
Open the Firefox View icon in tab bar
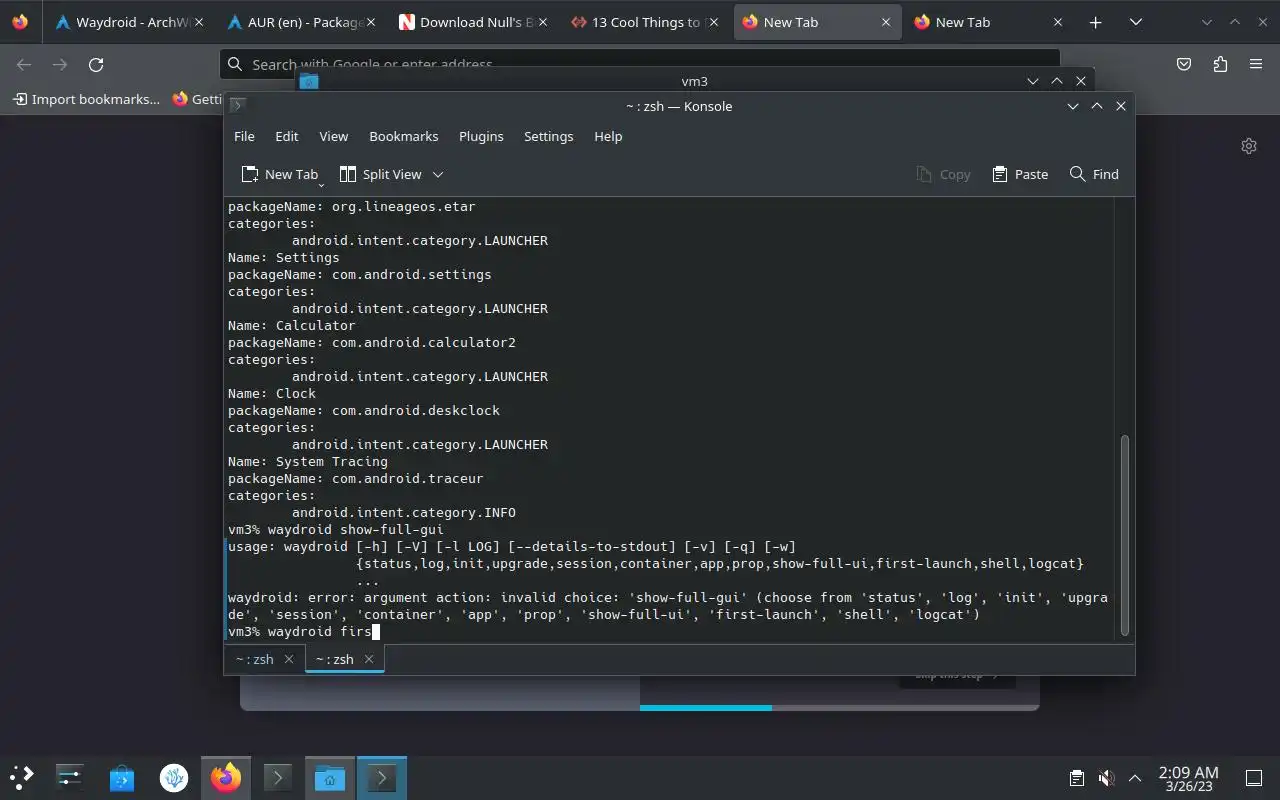click(20, 22)
